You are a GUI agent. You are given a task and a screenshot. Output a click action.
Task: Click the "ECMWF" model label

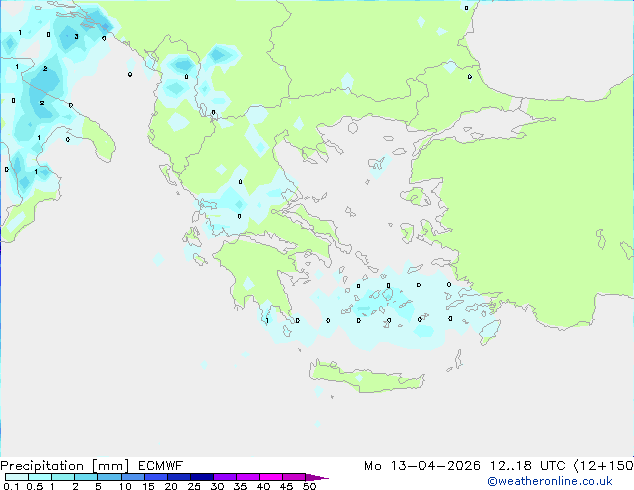coord(161,466)
